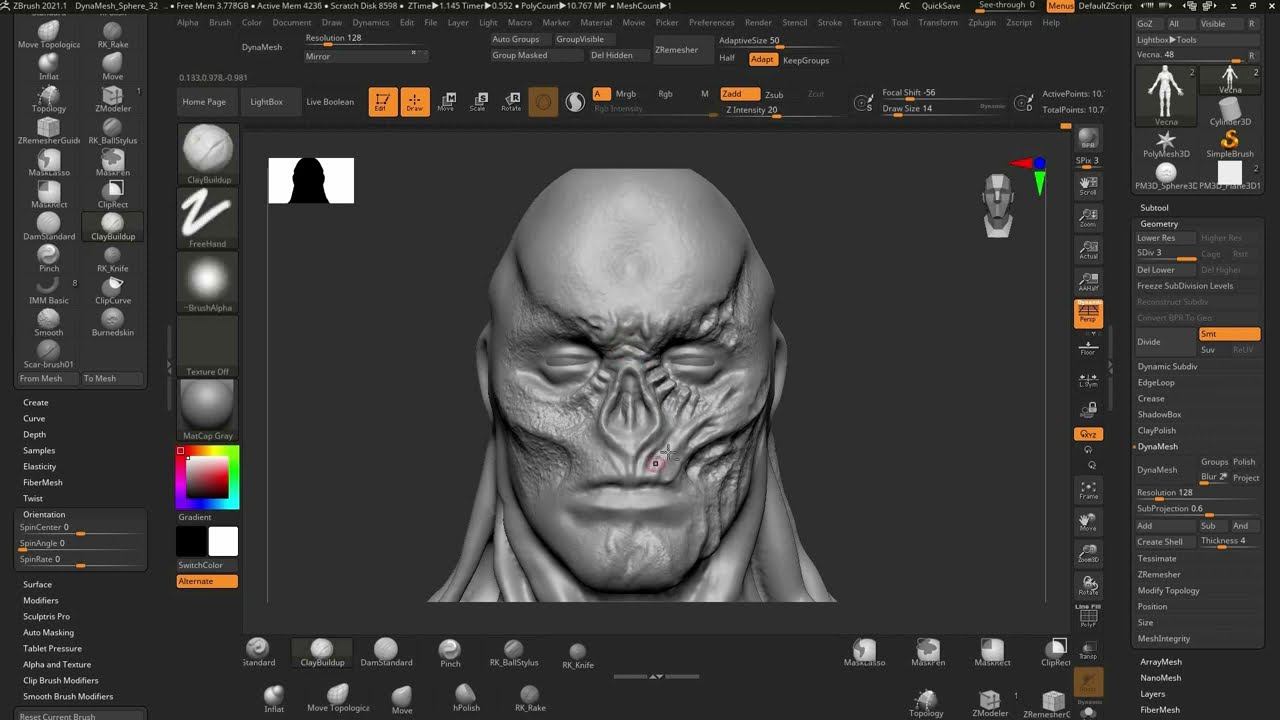The height and width of the screenshot is (720, 1280).
Task: Click the AAHalf view icon
Action: (1088, 282)
